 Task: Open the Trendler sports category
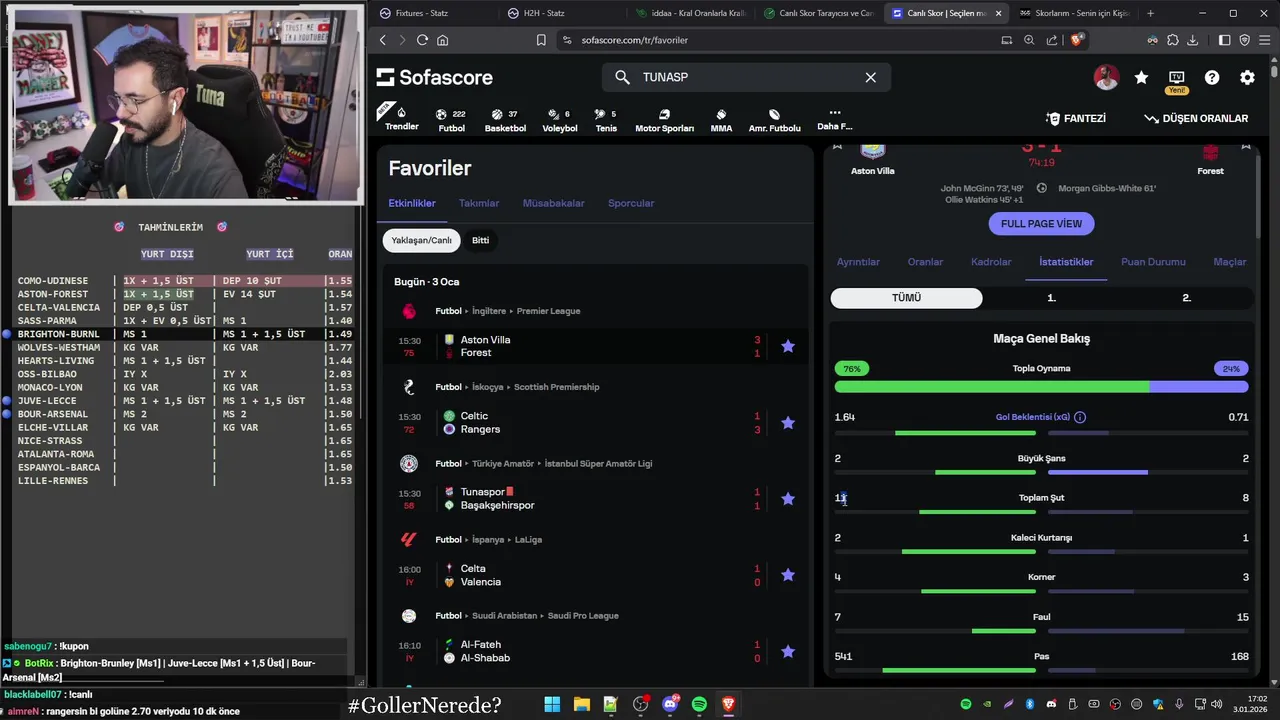coord(402,118)
